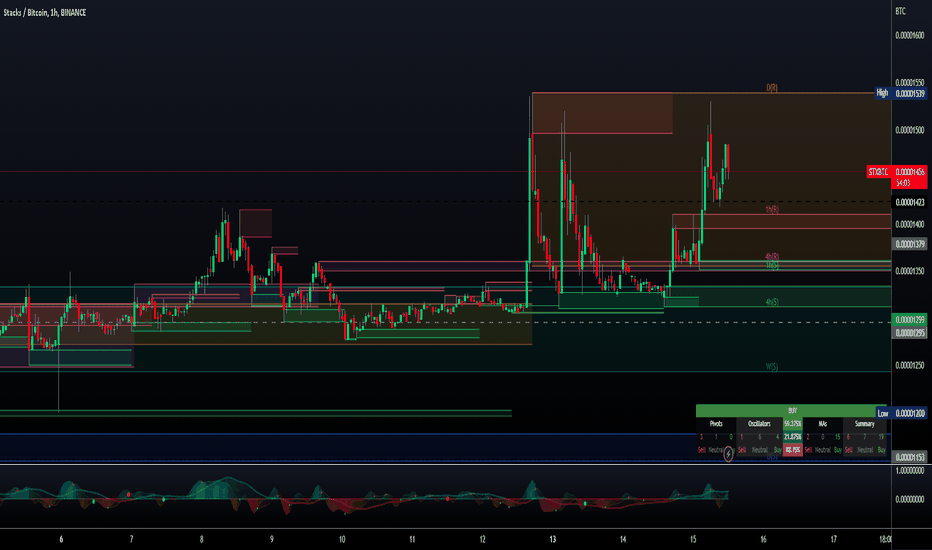Click date 13 on the time axis

click(552, 540)
